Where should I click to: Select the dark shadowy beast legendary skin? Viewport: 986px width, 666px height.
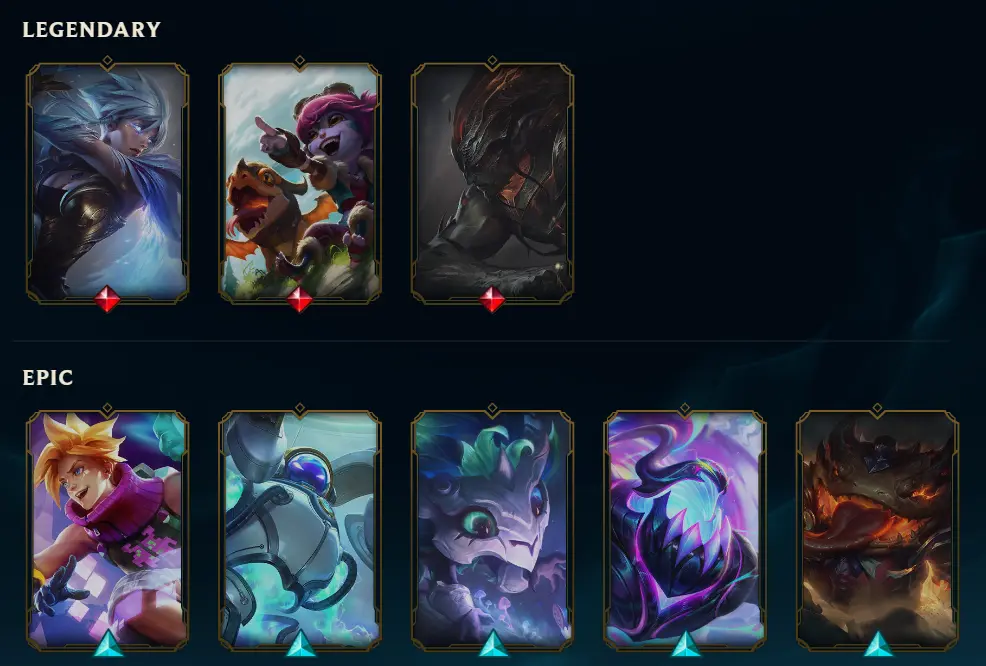tap(492, 181)
